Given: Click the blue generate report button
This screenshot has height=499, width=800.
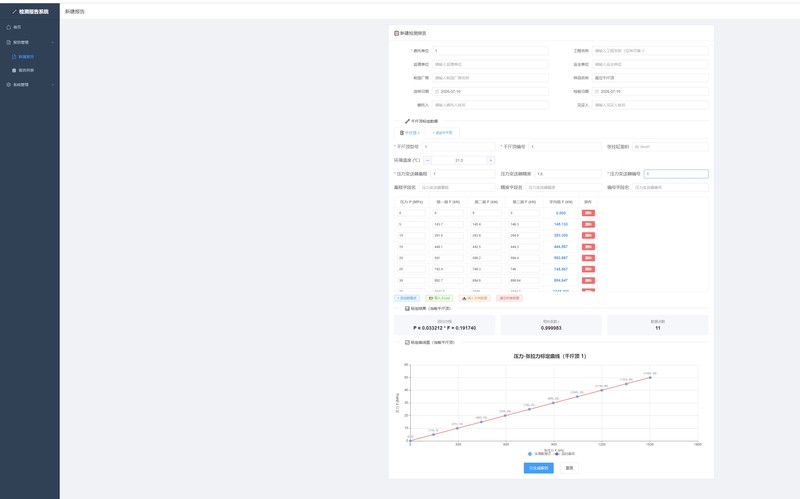Looking at the screenshot, I should (538, 468).
